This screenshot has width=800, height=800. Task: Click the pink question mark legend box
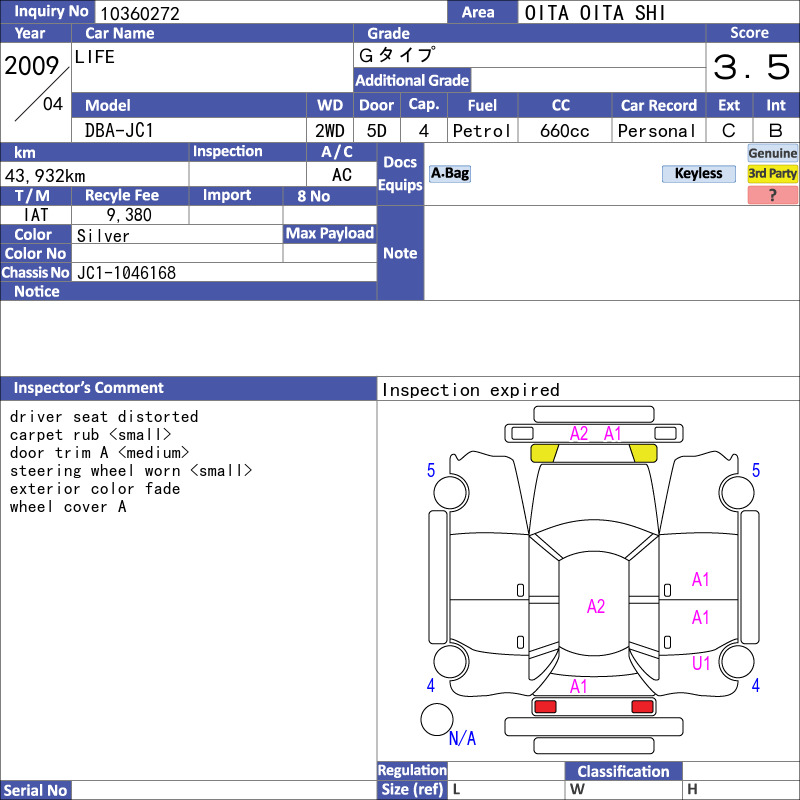(772, 195)
